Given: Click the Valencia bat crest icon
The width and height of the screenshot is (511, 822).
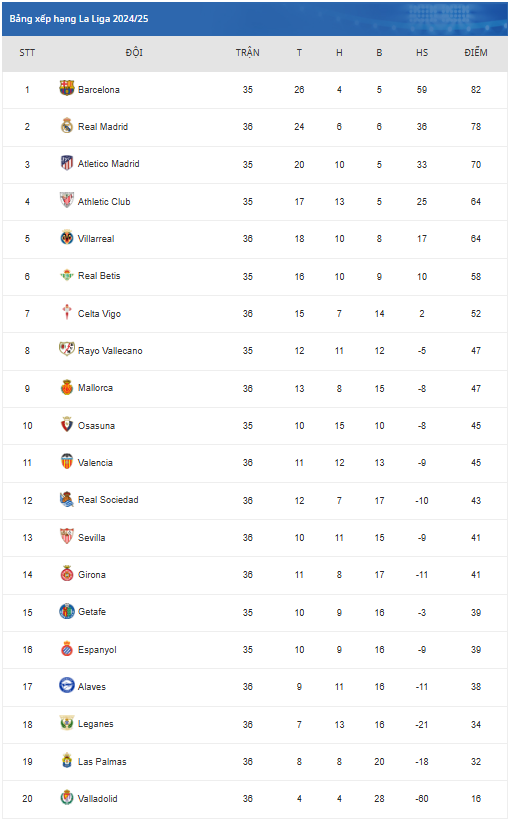Looking at the screenshot, I should point(67,461).
